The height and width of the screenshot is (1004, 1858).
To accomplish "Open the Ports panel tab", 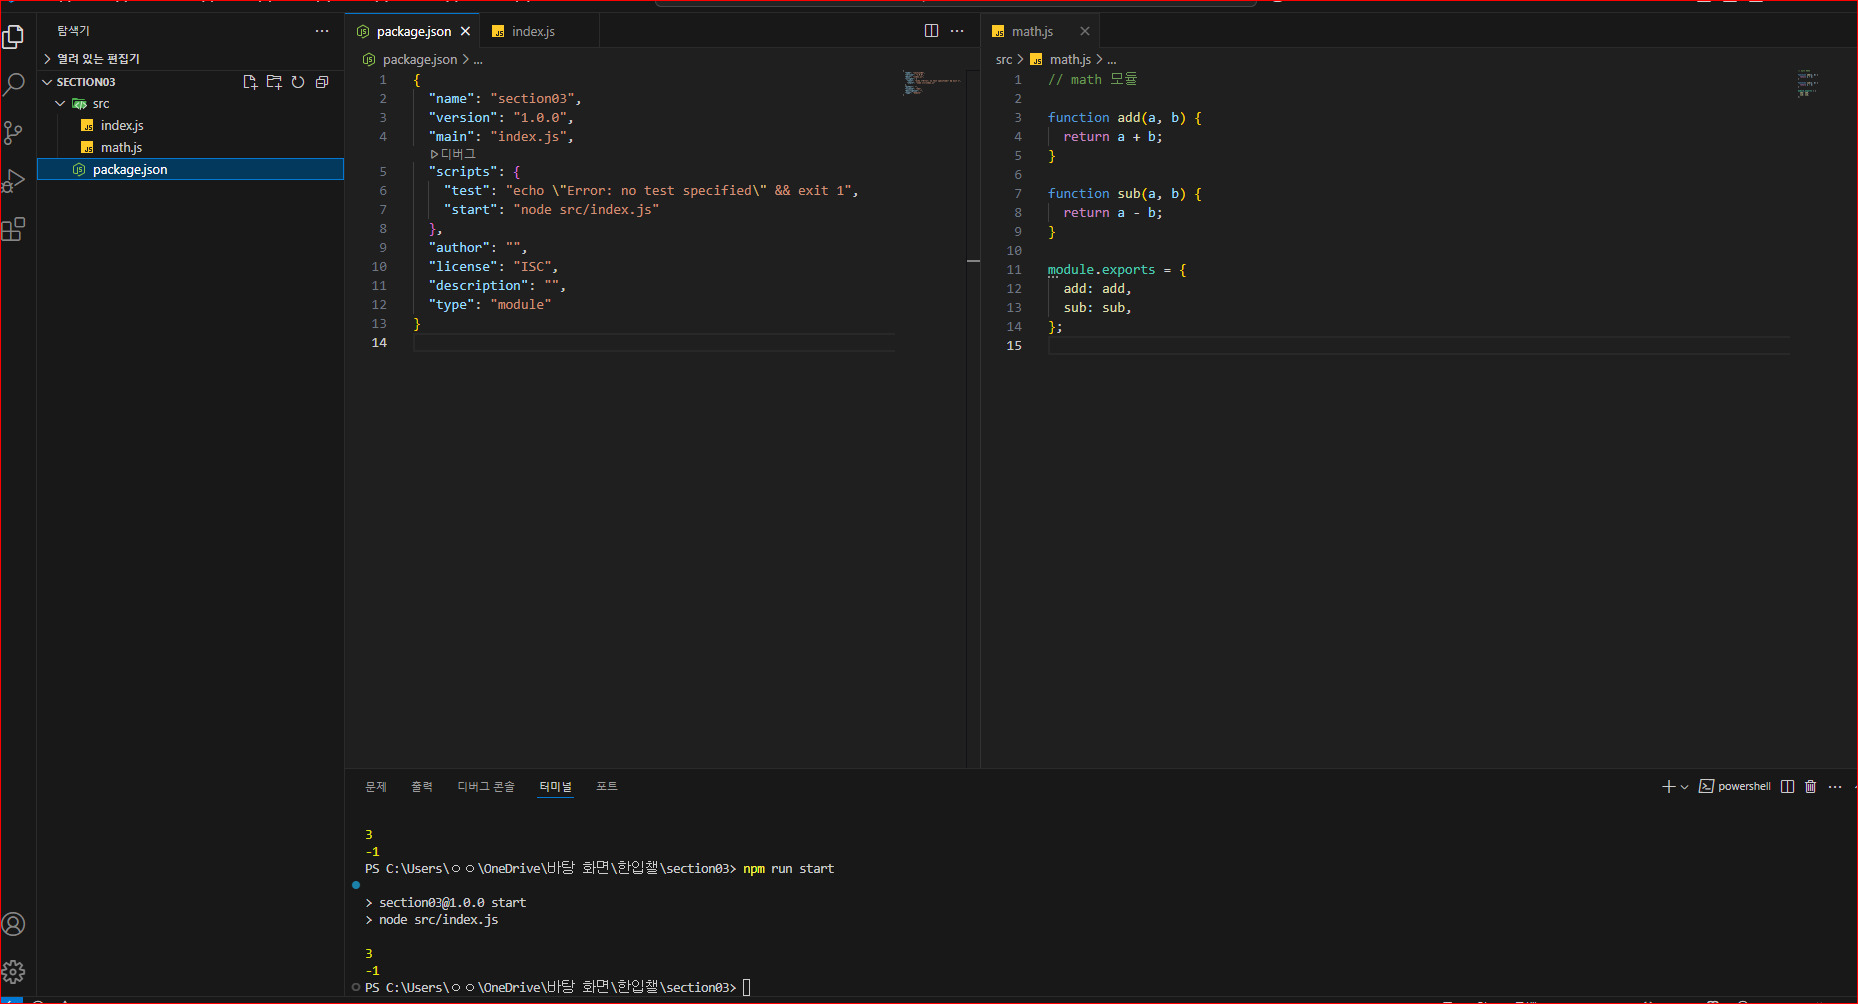I will pos(607,786).
